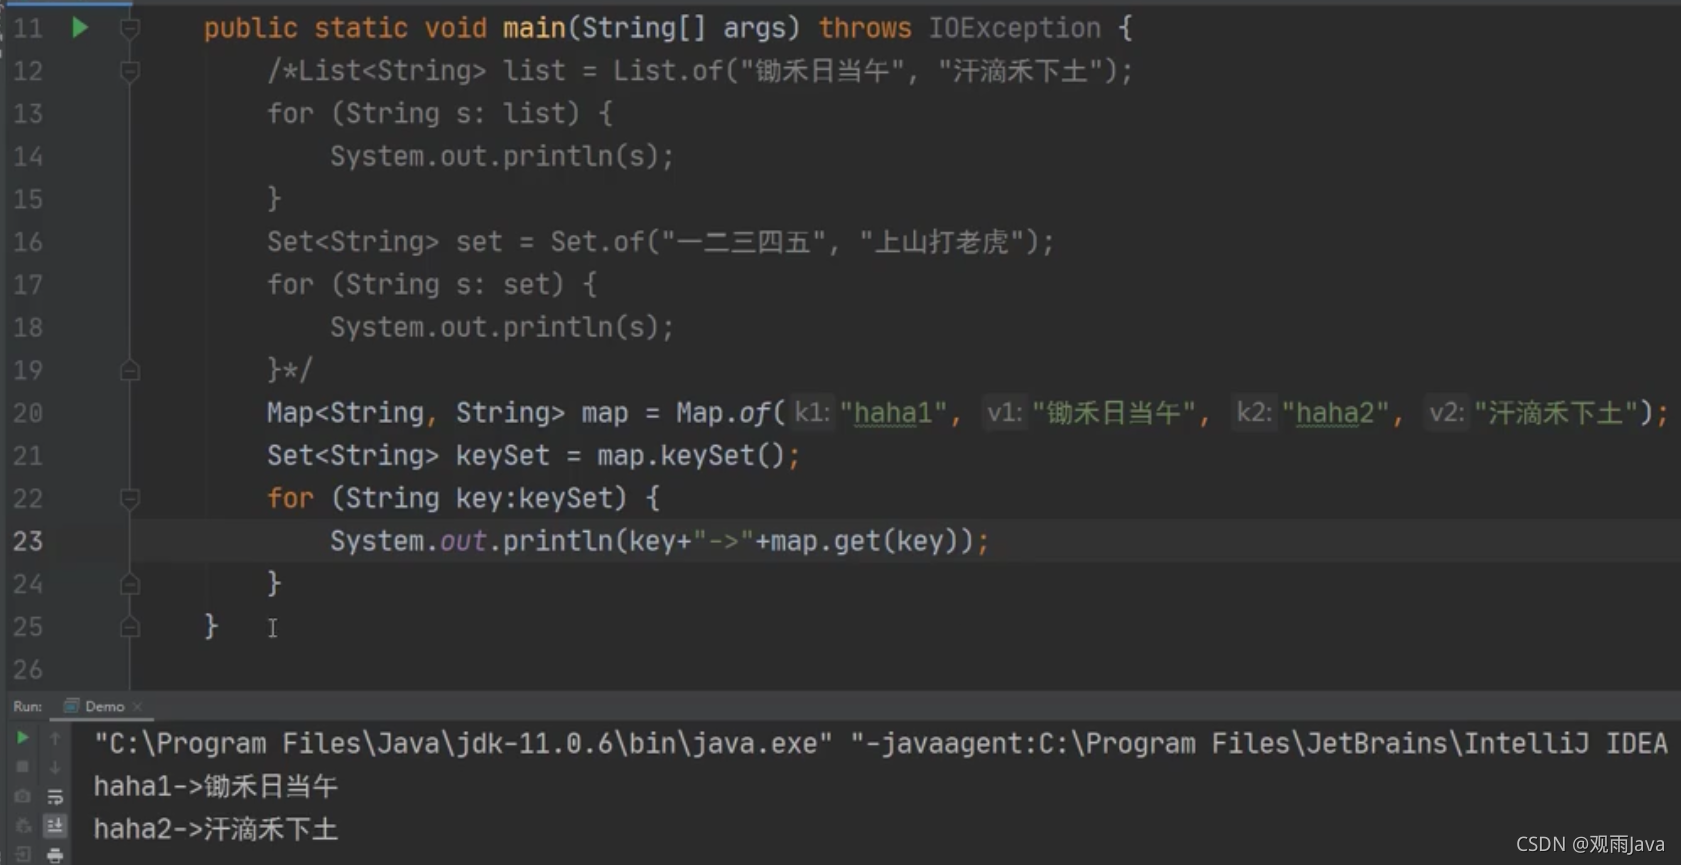Viewport: 1681px width, 865px height.
Task: Run main method from the green gutter arrow
Action: pos(80,28)
